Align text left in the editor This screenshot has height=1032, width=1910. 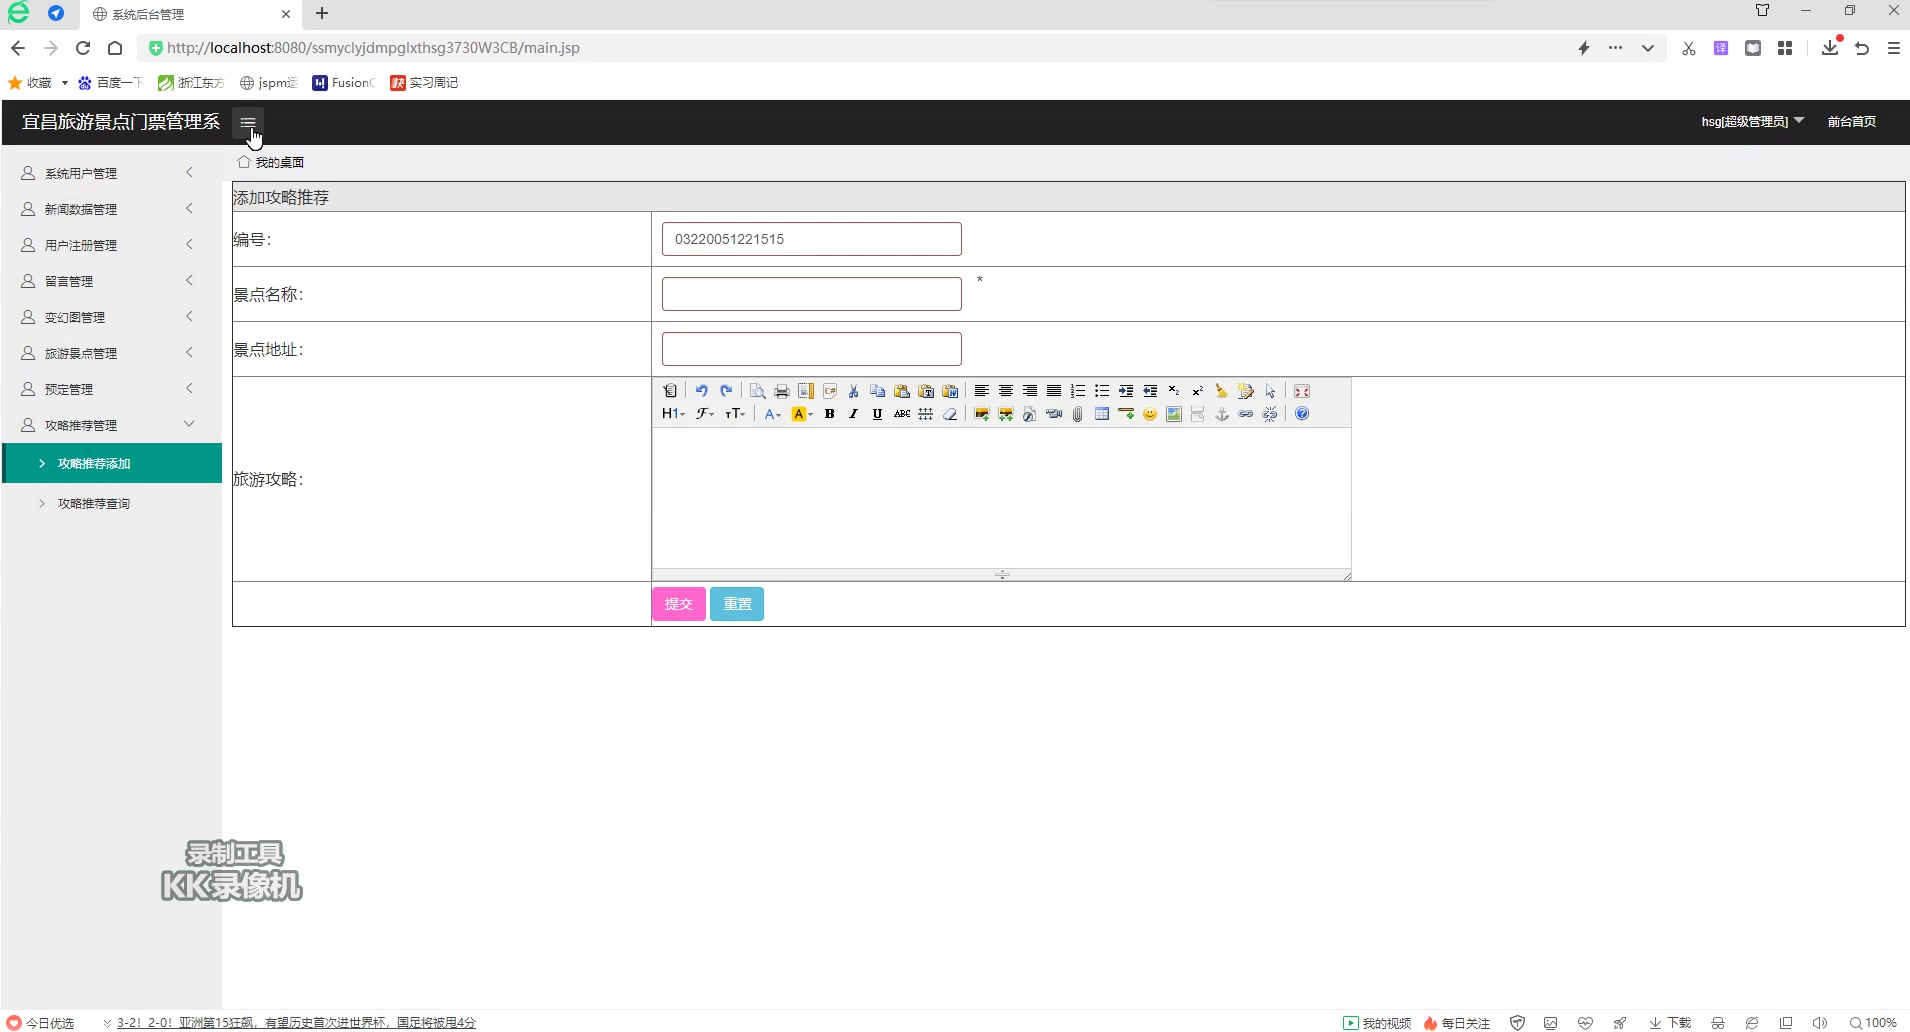(x=982, y=391)
